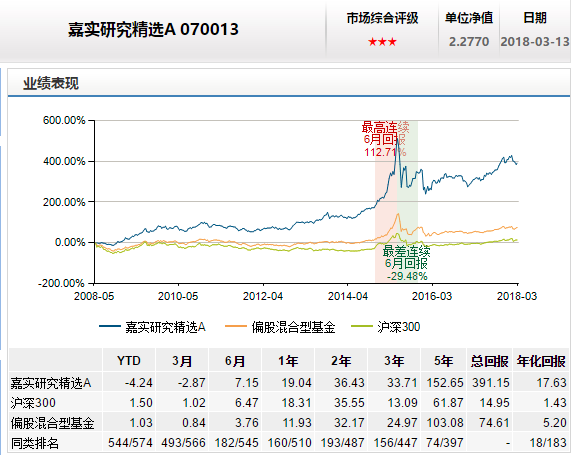Click the 总回报 value 391.15

[x=491, y=383]
